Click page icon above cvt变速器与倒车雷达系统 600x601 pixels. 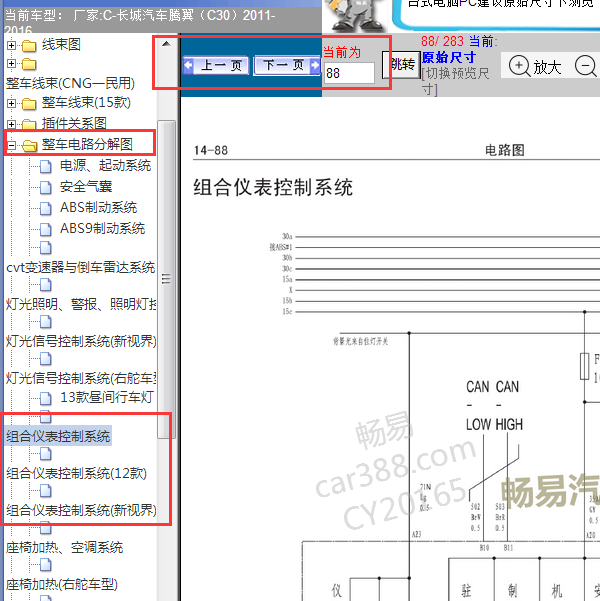(x=46, y=248)
